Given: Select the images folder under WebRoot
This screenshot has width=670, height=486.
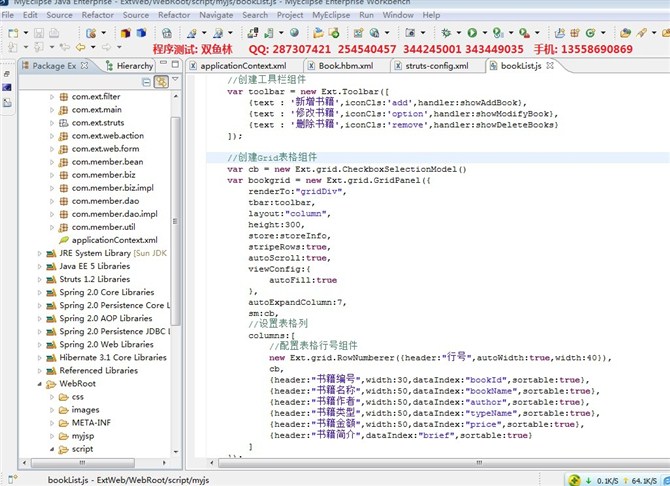Looking at the screenshot, I should (85, 410).
